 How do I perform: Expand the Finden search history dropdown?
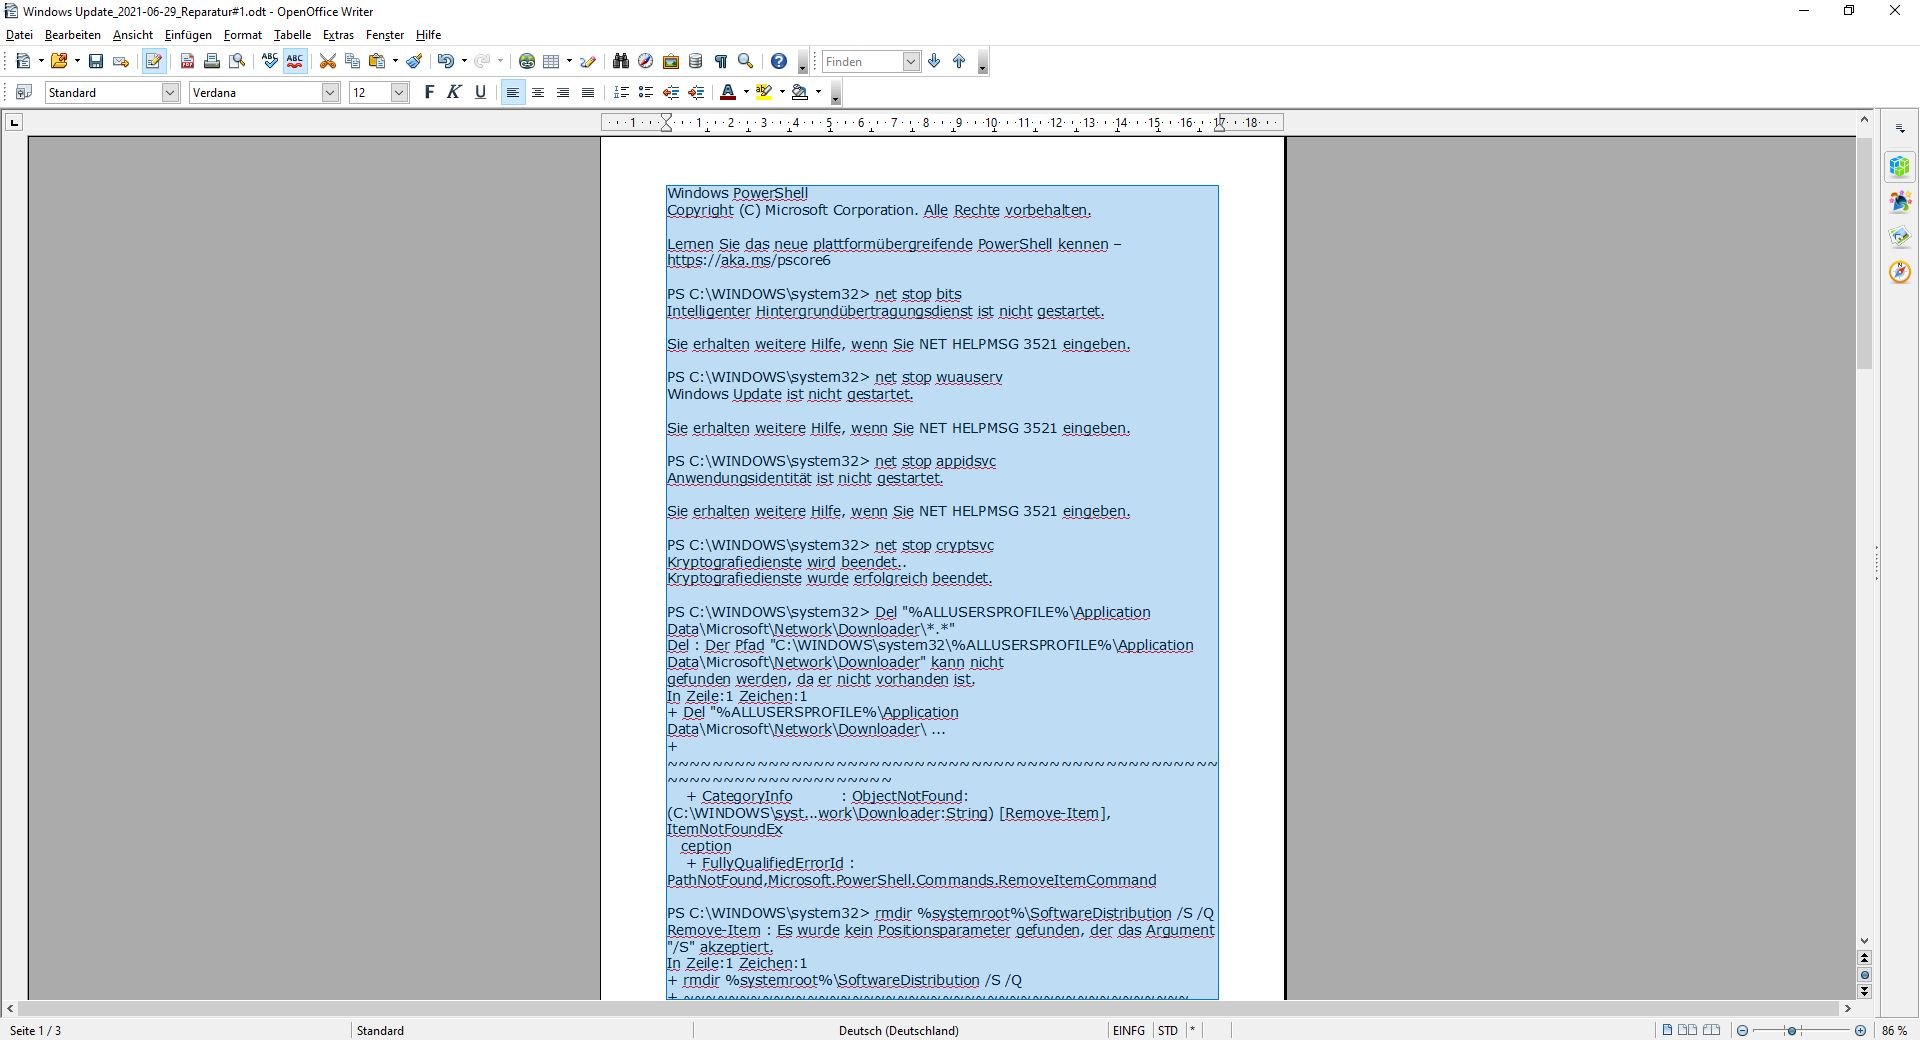point(911,62)
